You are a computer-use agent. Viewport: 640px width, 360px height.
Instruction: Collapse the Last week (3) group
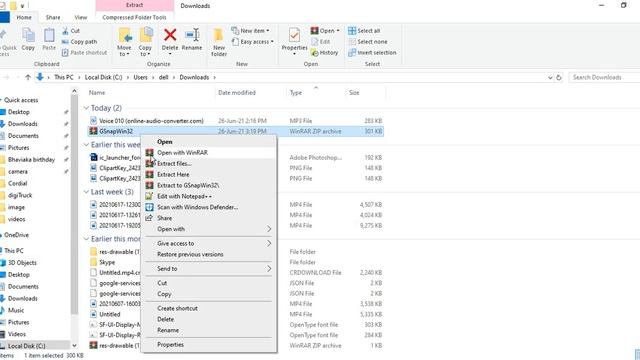[x=86, y=191]
